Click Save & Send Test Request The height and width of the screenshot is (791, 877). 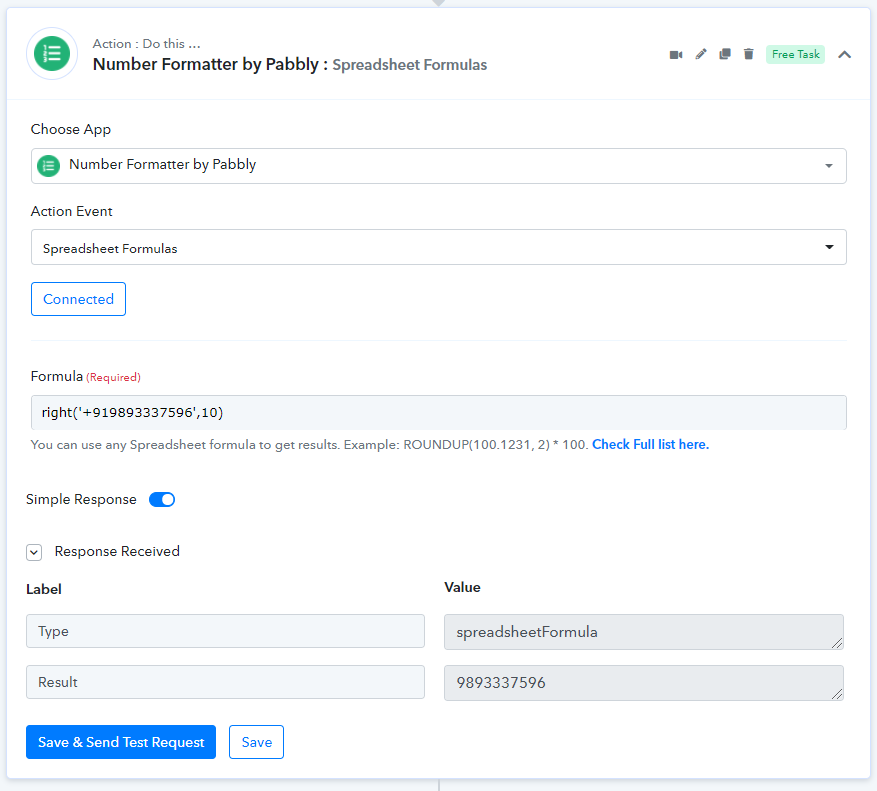click(121, 742)
